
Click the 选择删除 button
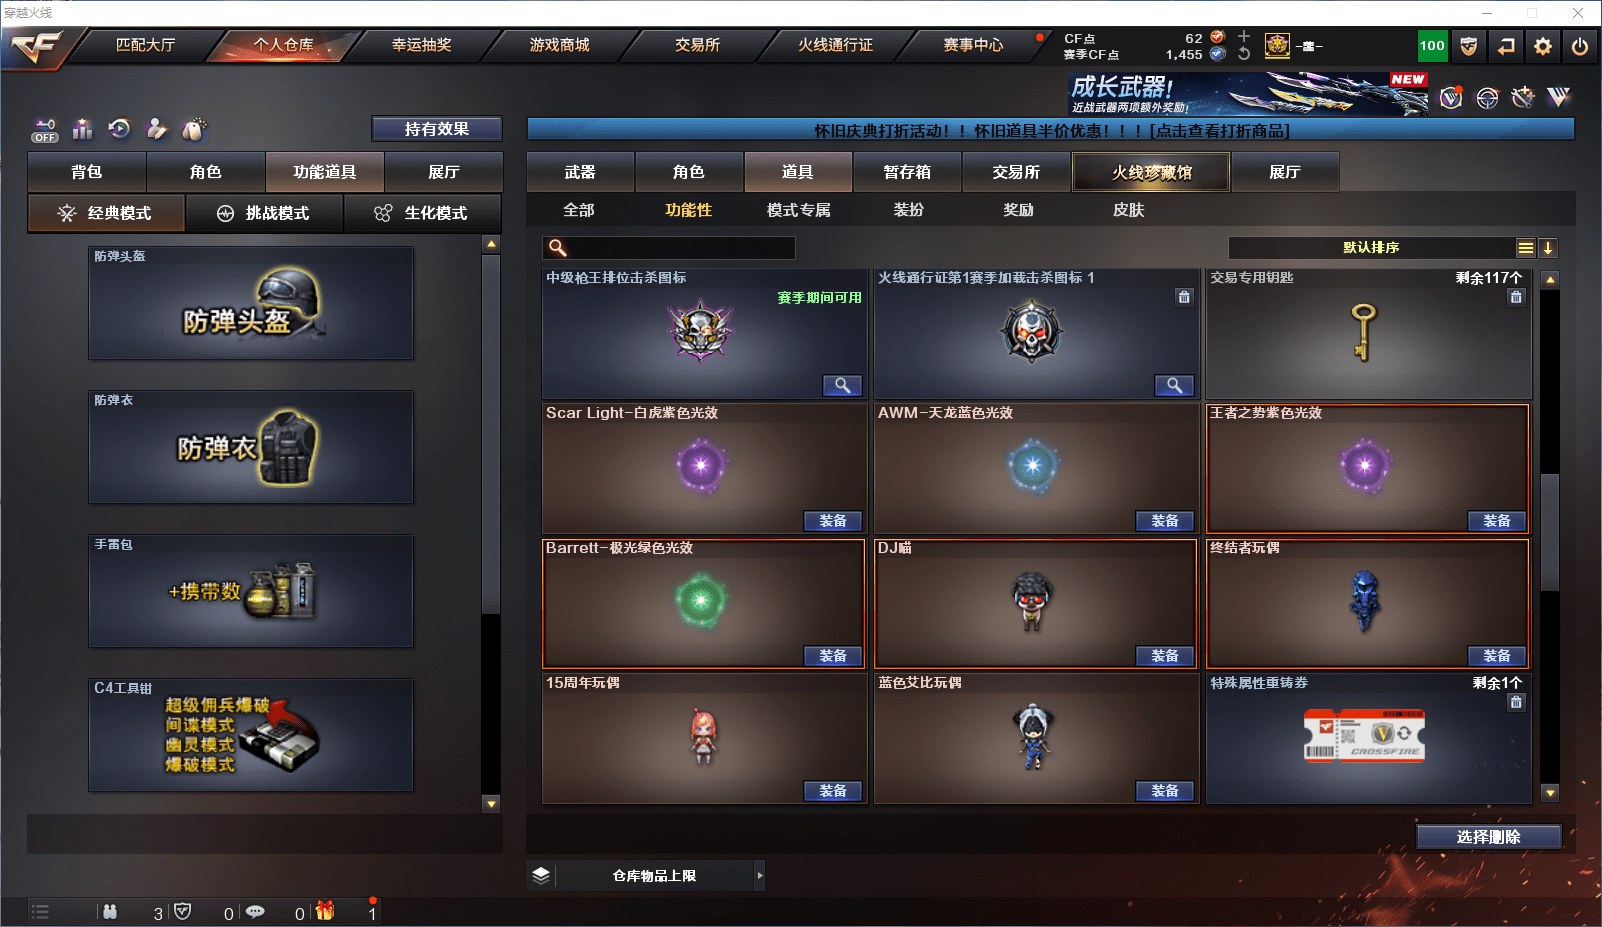[1489, 837]
